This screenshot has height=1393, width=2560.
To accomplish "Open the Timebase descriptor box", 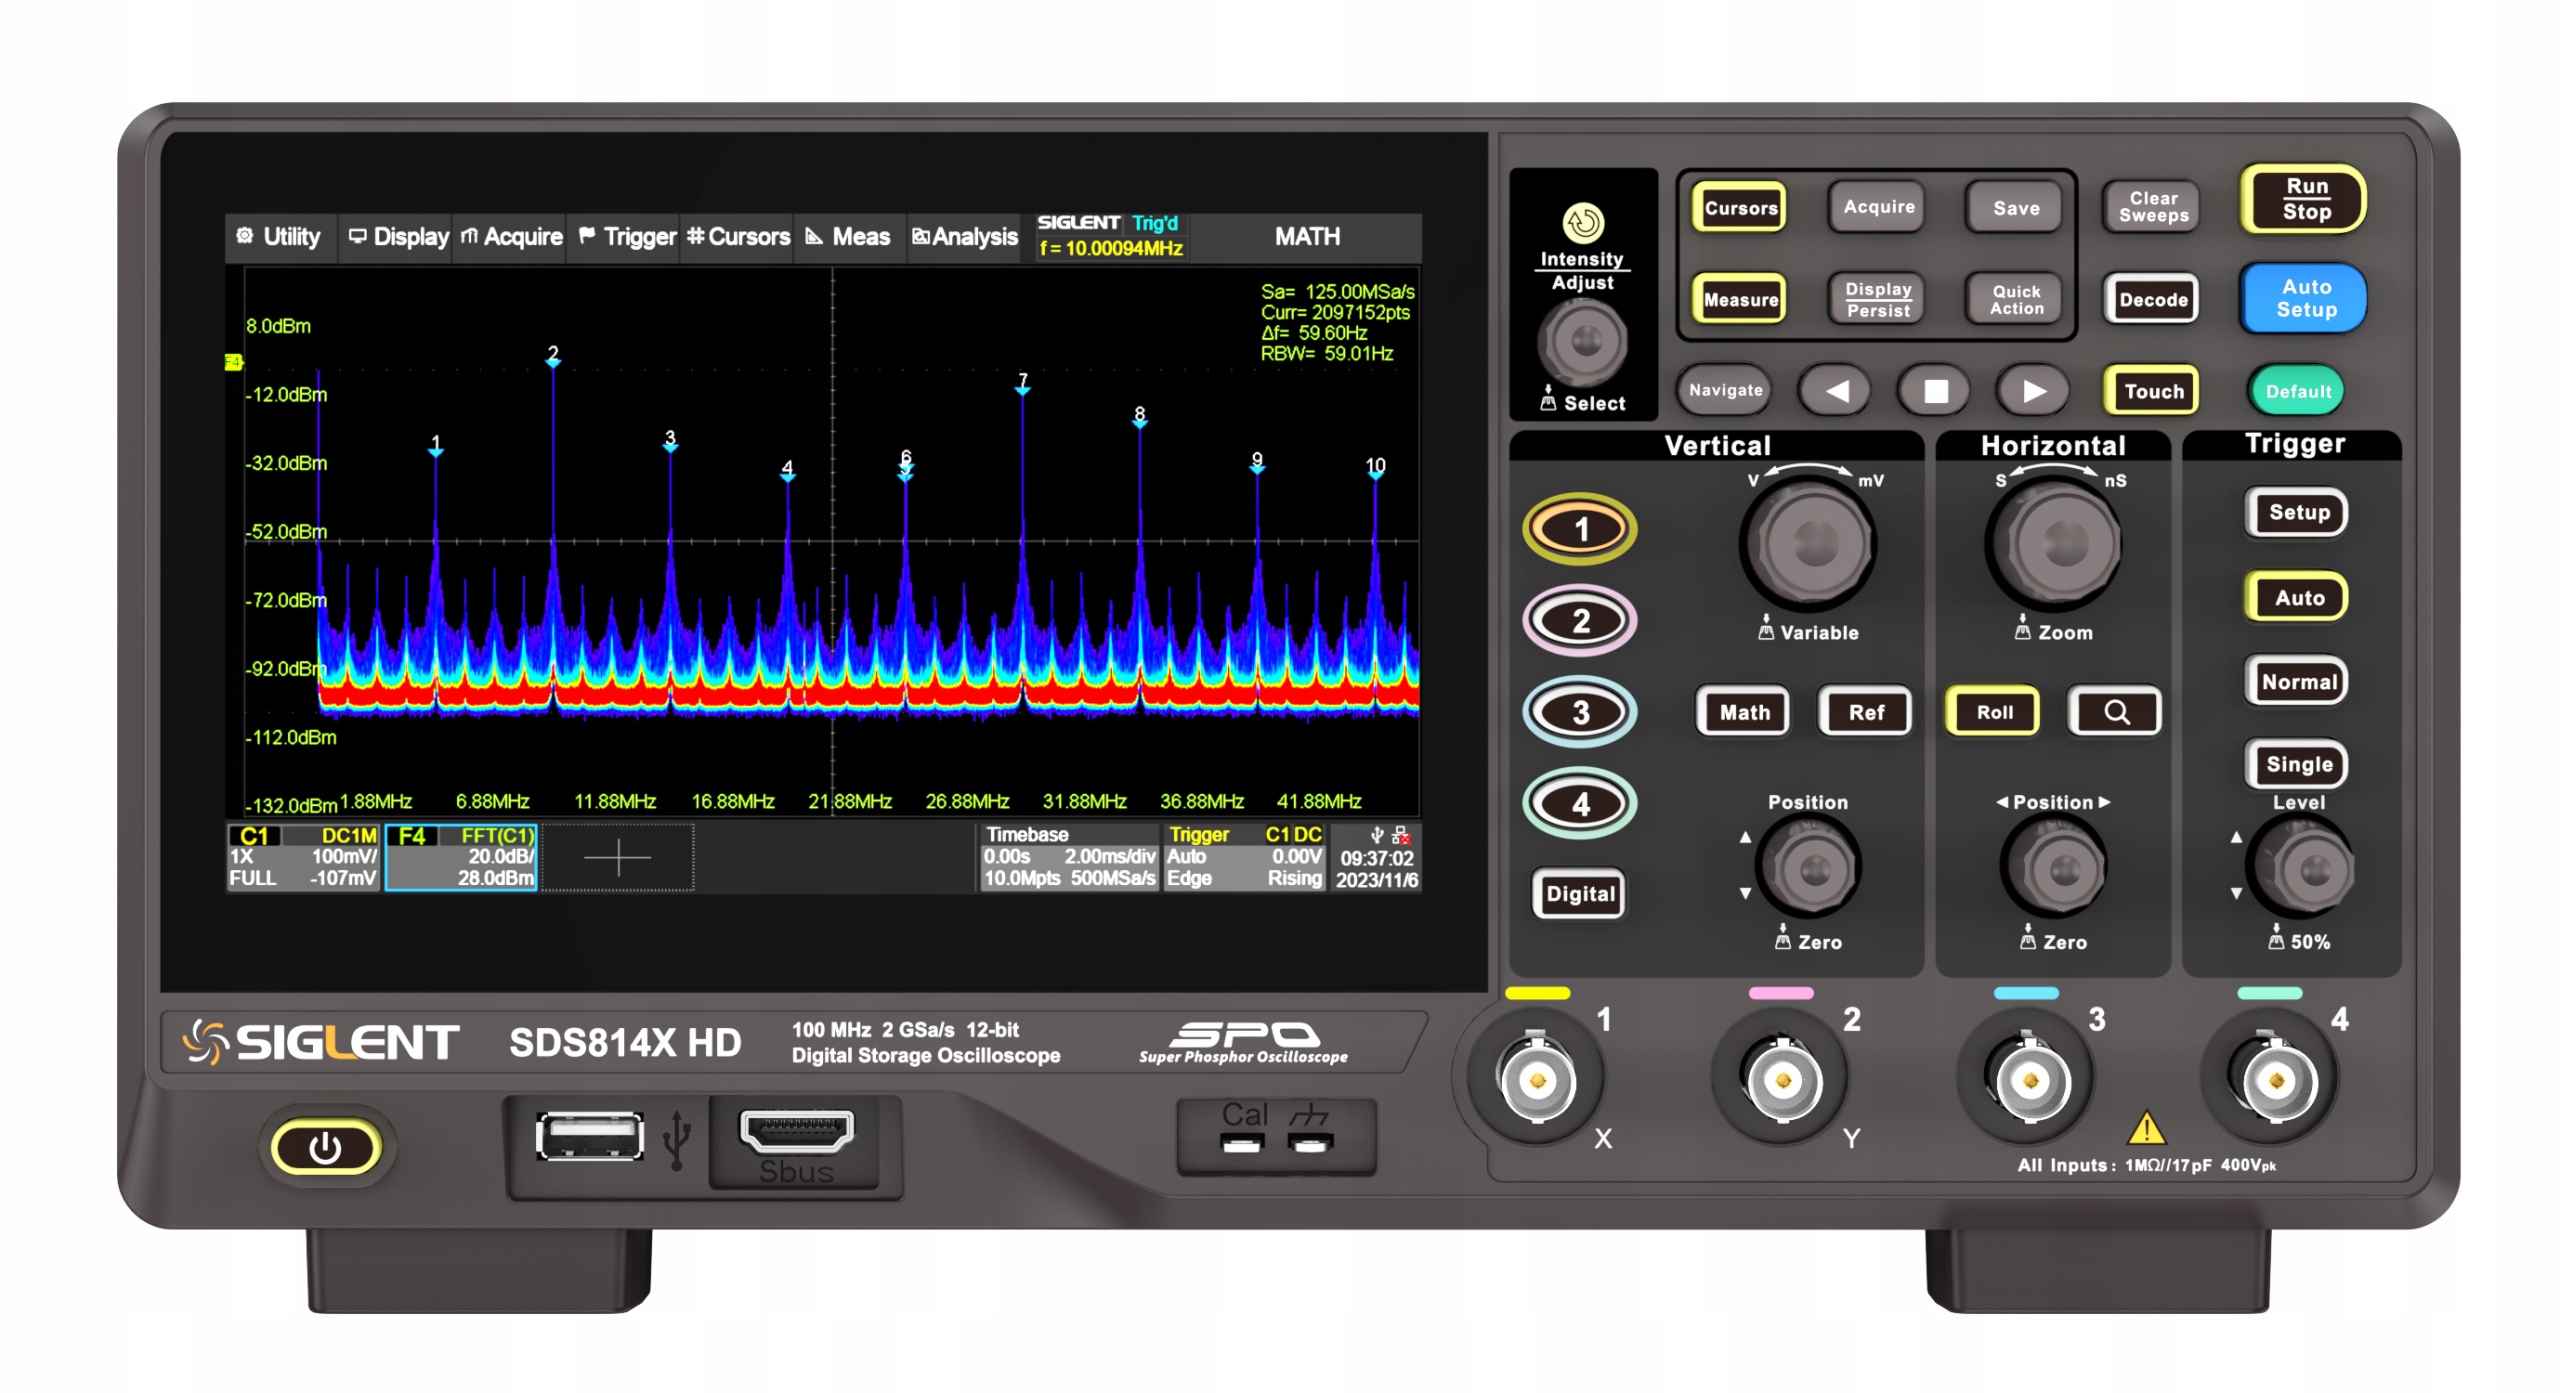I will (x=1068, y=857).
